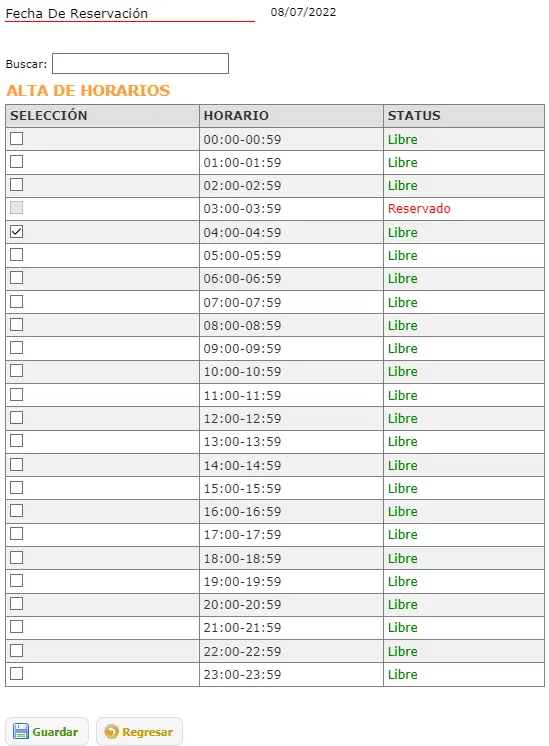Image resolution: width=549 pixels, height=746 pixels.
Task: Select the 20:00-20:59 slot checkbox
Action: point(17,604)
